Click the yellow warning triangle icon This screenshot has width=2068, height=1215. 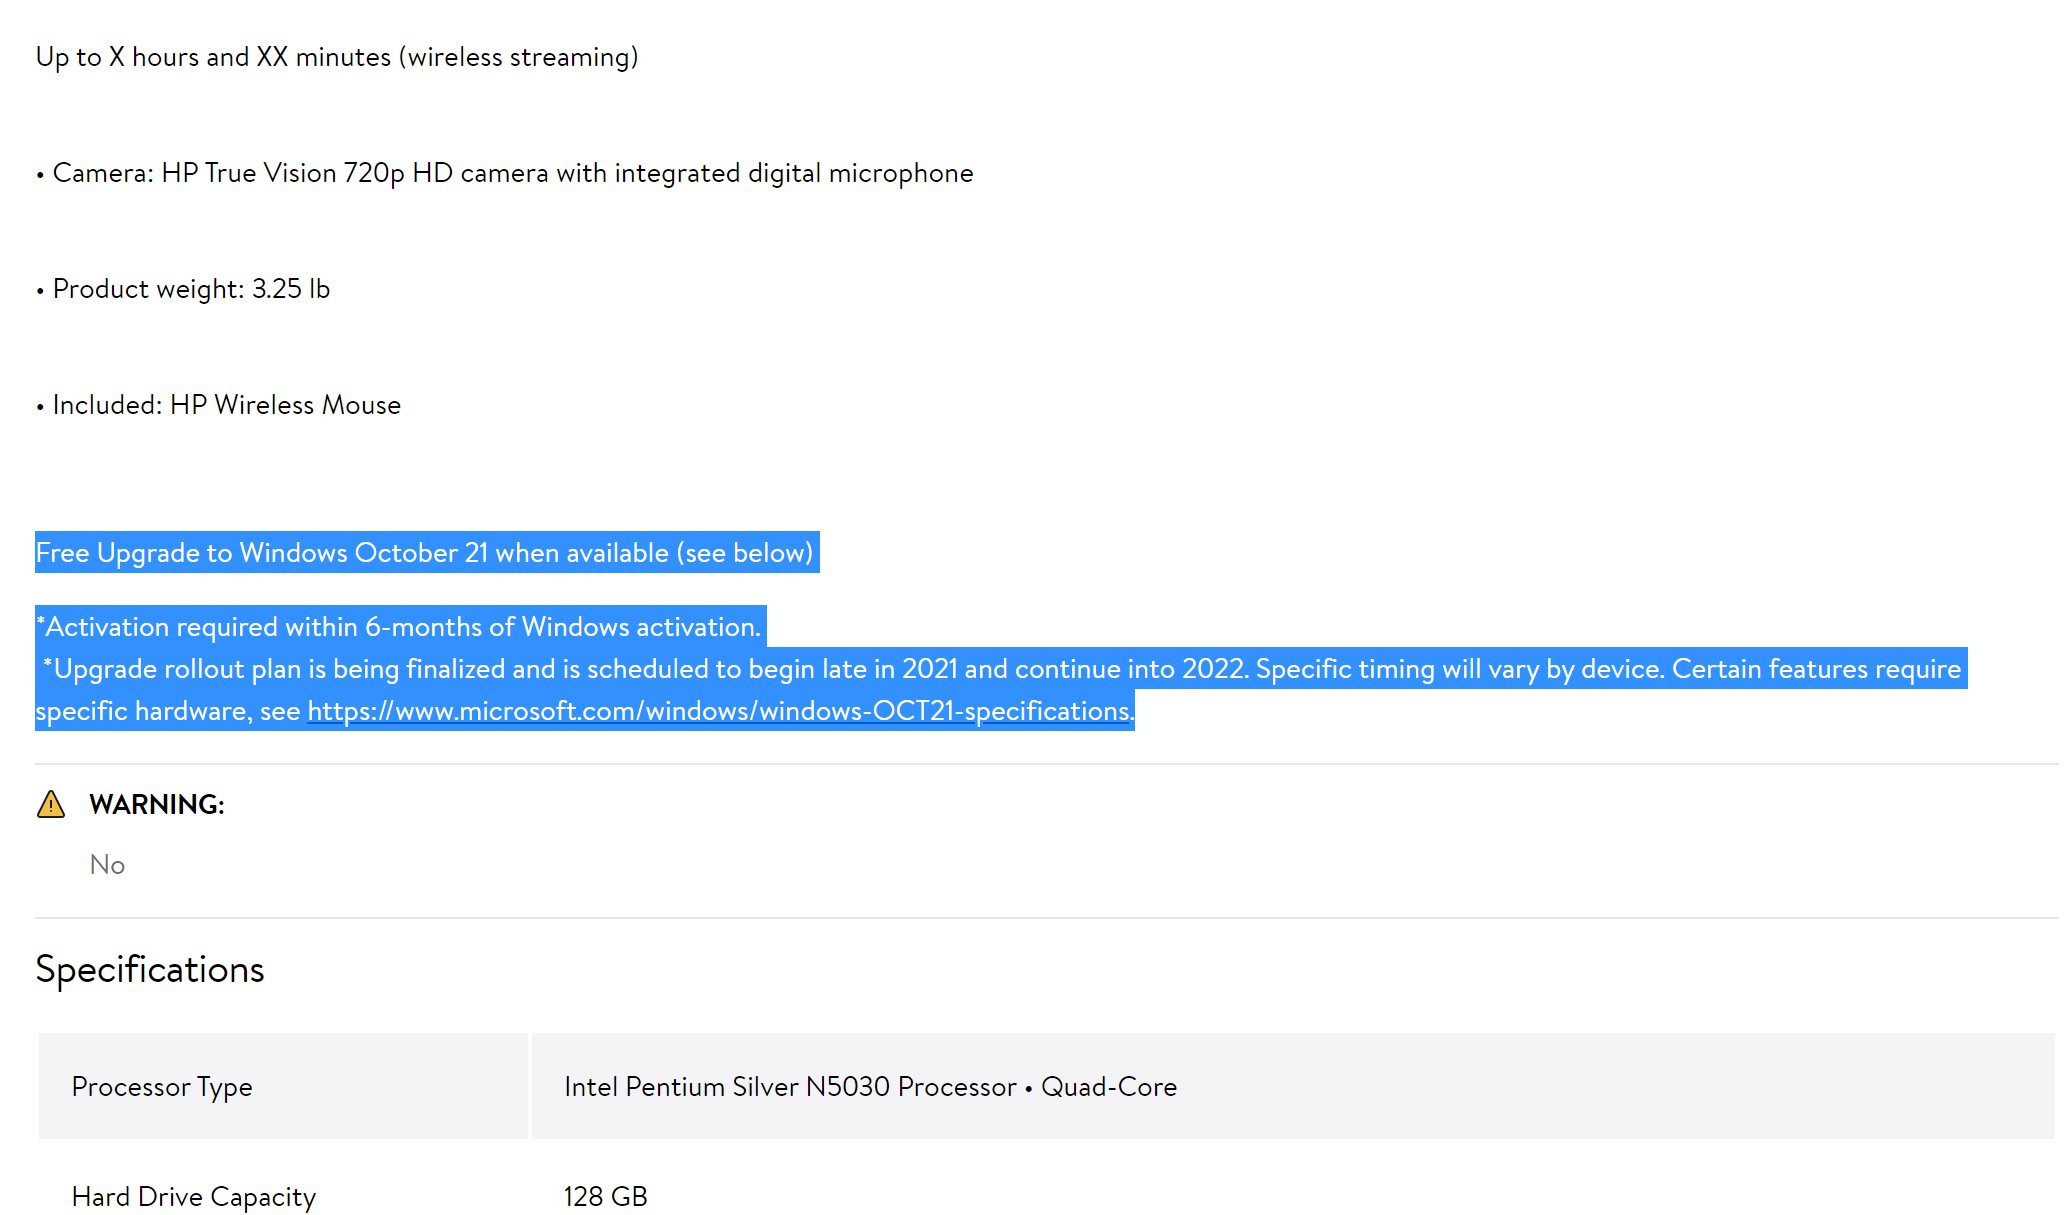point(51,804)
